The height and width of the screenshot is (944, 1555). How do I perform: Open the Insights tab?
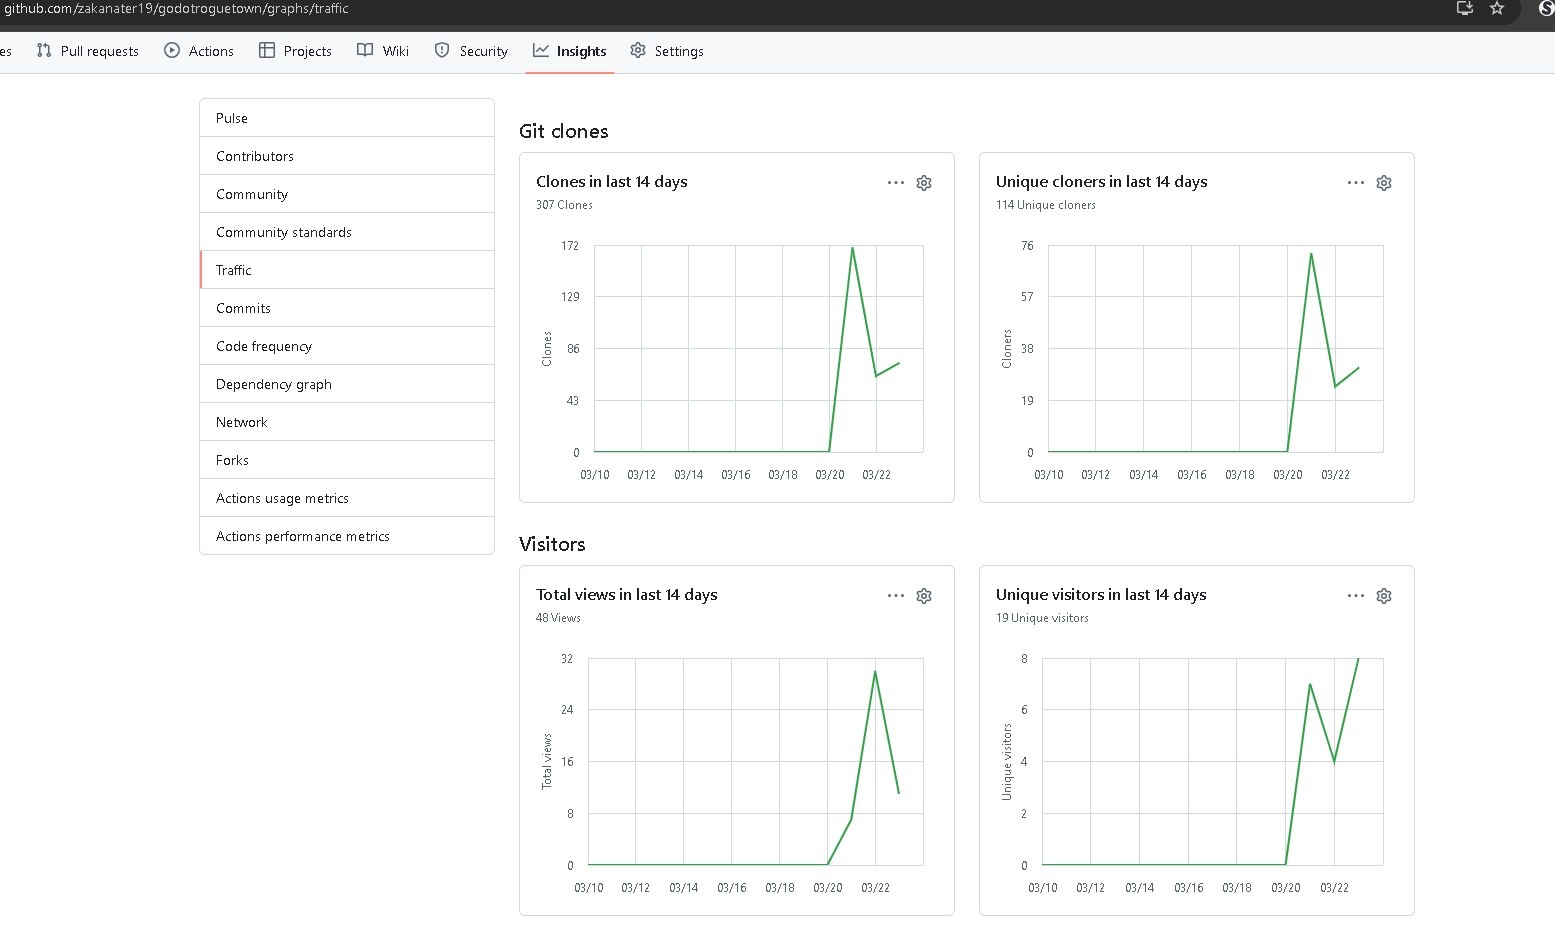coord(570,51)
